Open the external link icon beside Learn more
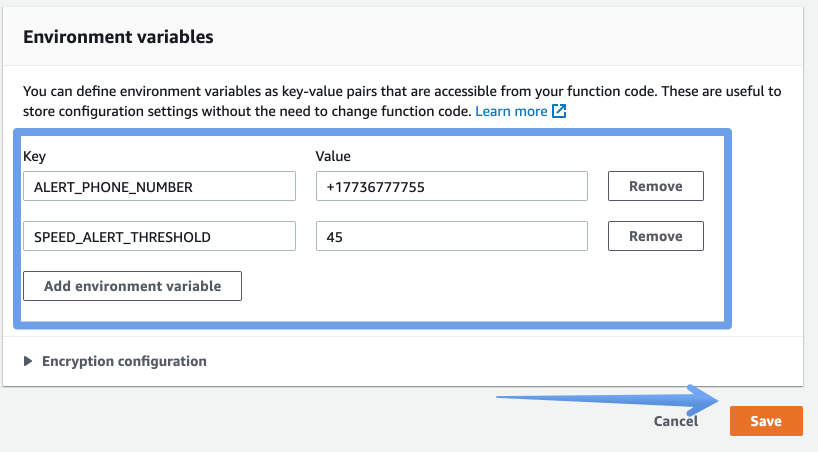Image resolution: width=818 pixels, height=452 pixels. point(559,111)
